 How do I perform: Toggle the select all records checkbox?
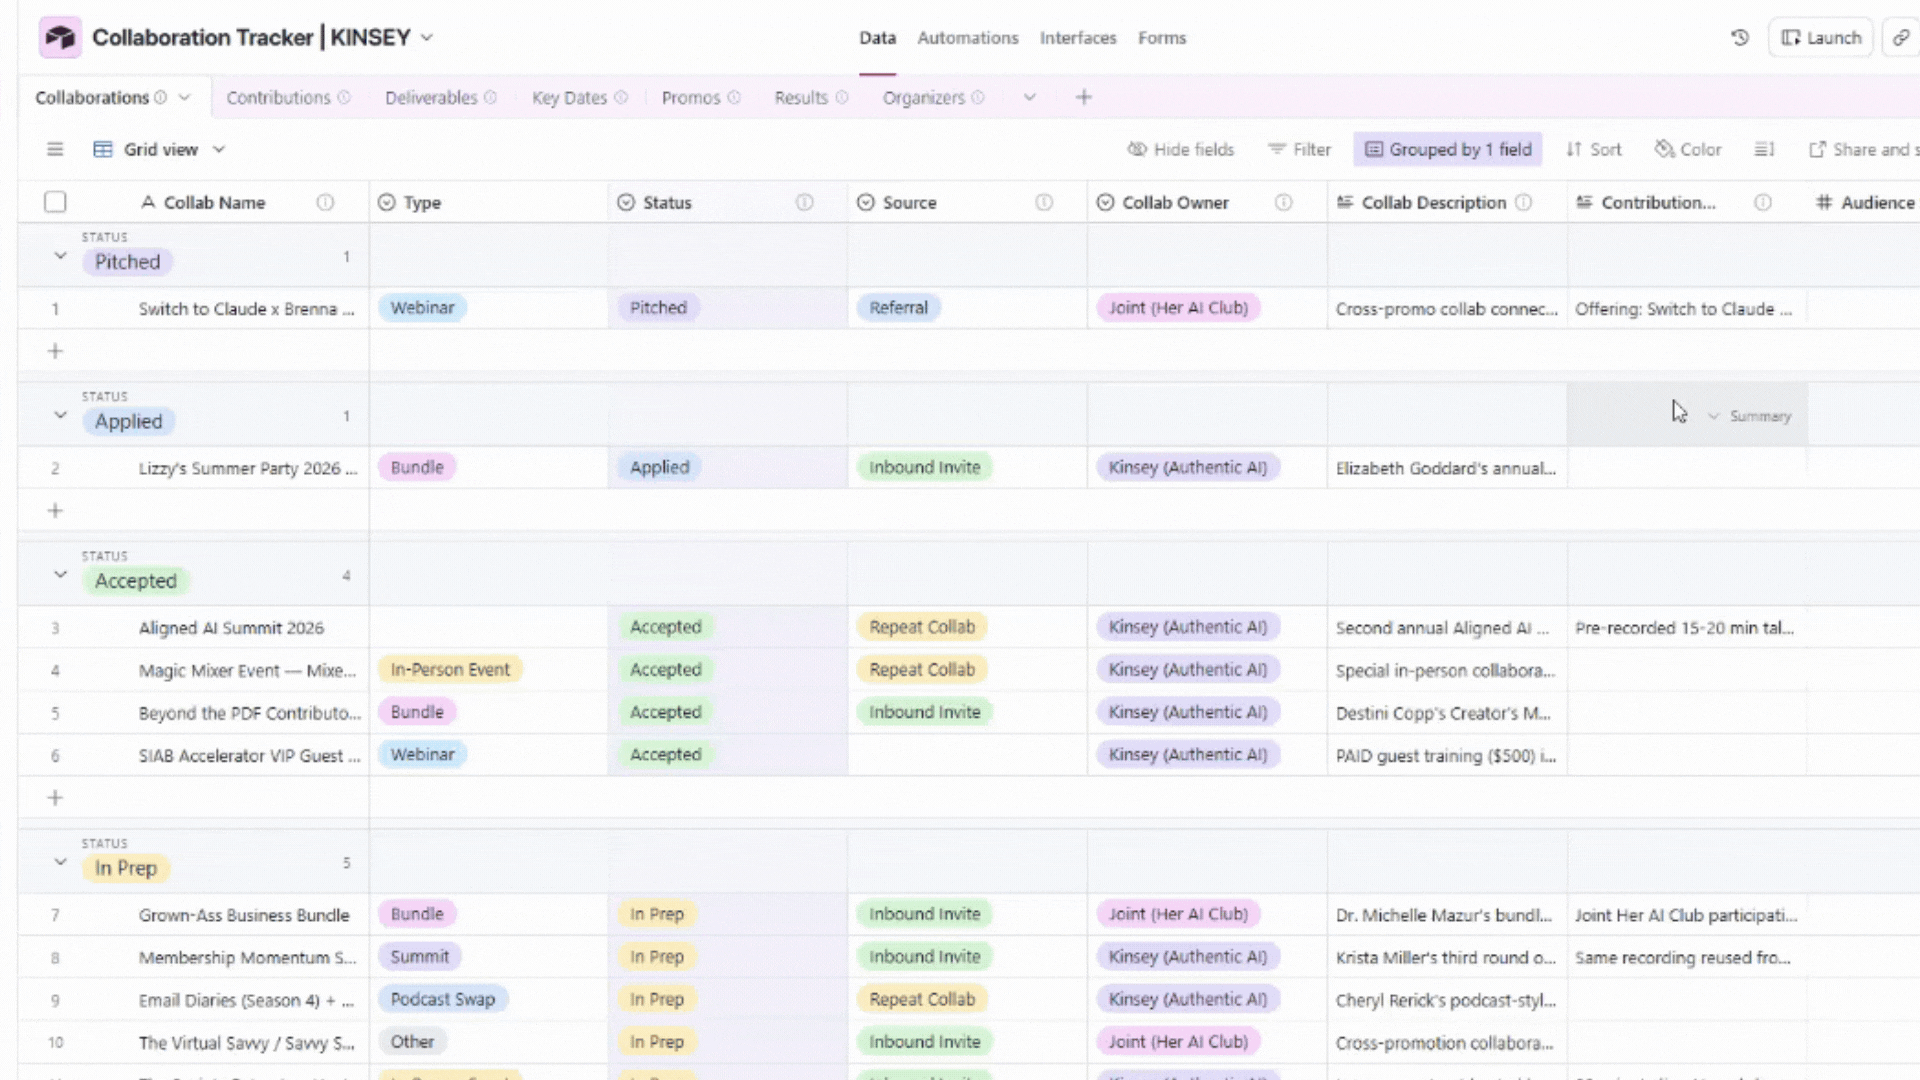click(x=55, y=202)
